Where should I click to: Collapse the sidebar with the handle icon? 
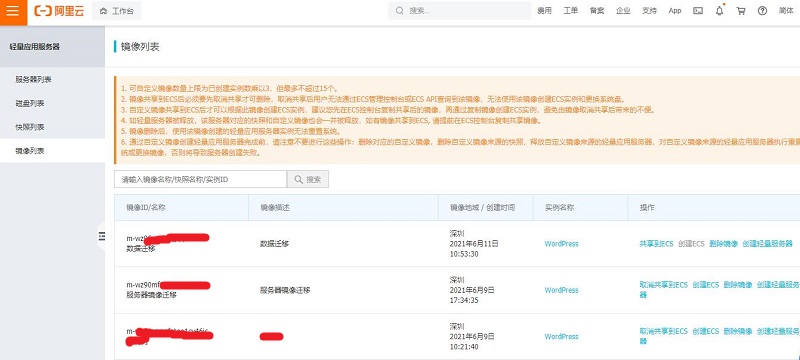coord(101,235)
